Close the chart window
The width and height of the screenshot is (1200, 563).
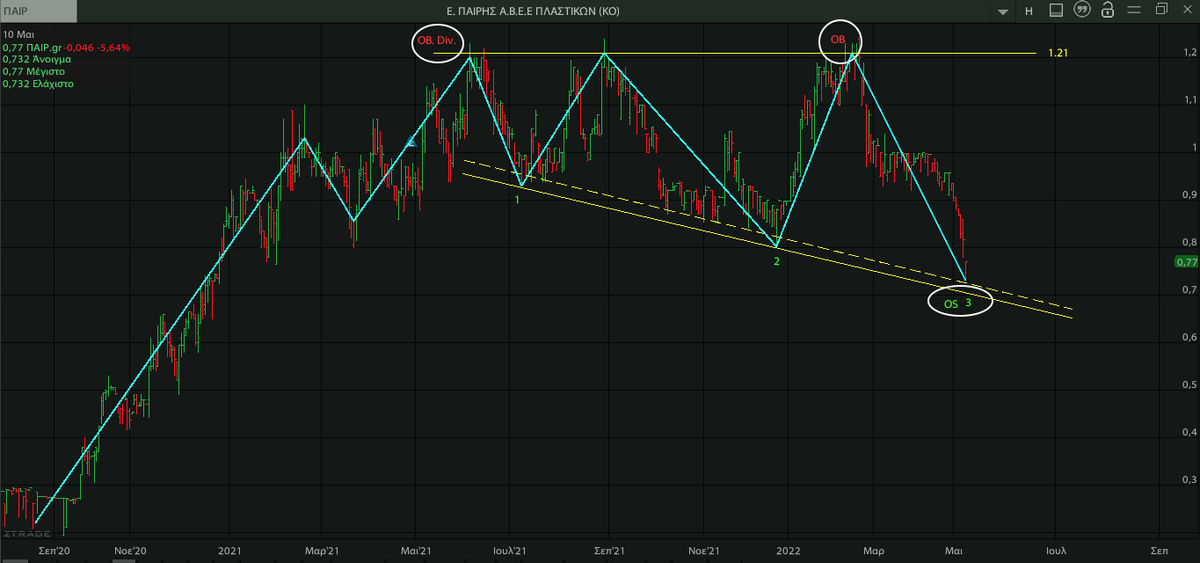point(1186,10)
